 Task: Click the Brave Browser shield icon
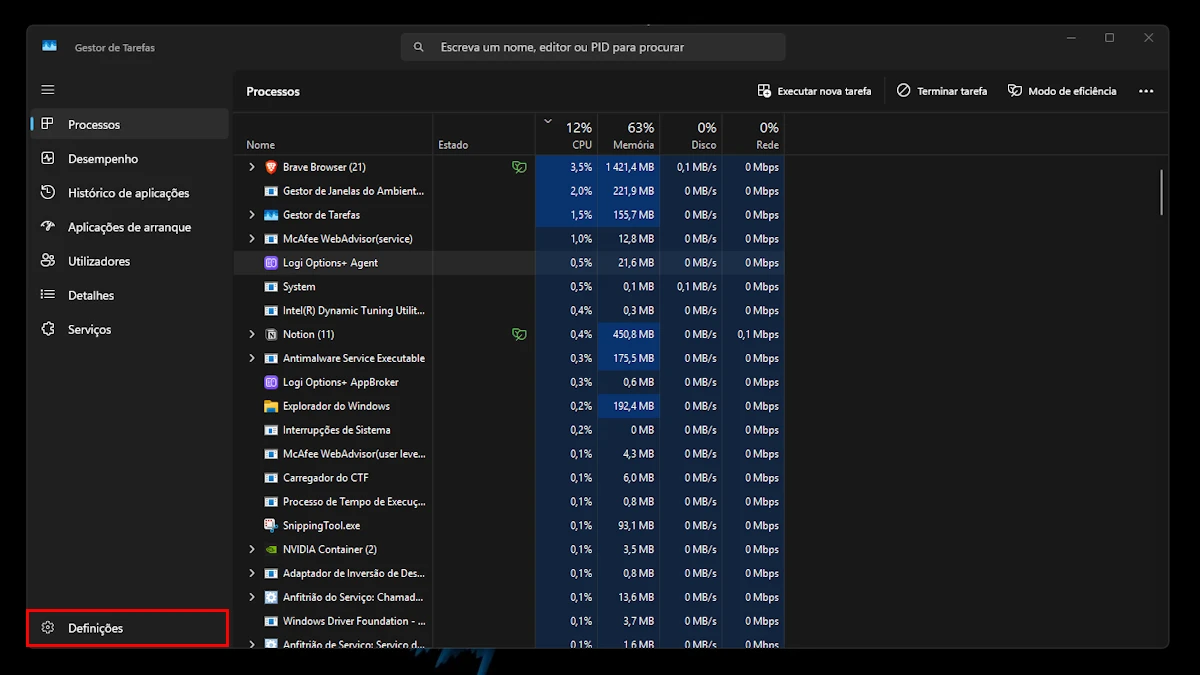coord(271,167)
